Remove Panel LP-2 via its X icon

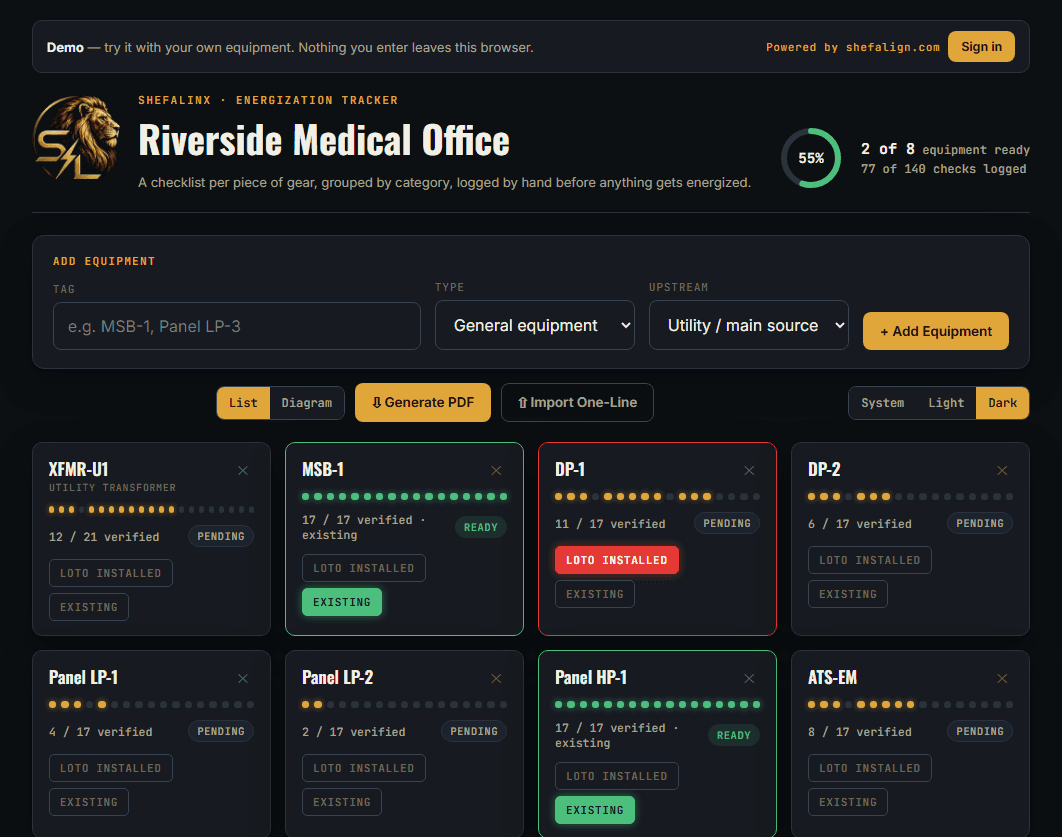[x=496, y=679]
